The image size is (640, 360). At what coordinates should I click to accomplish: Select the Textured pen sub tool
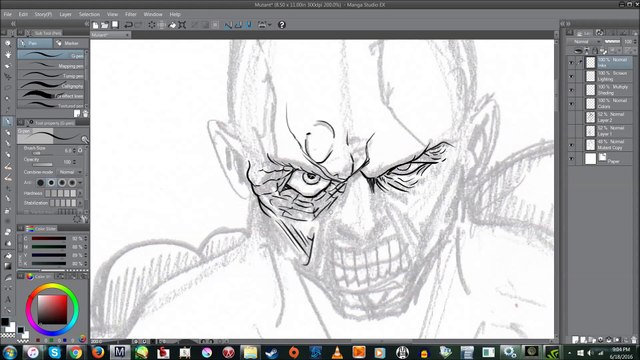[x=51, y=105]
